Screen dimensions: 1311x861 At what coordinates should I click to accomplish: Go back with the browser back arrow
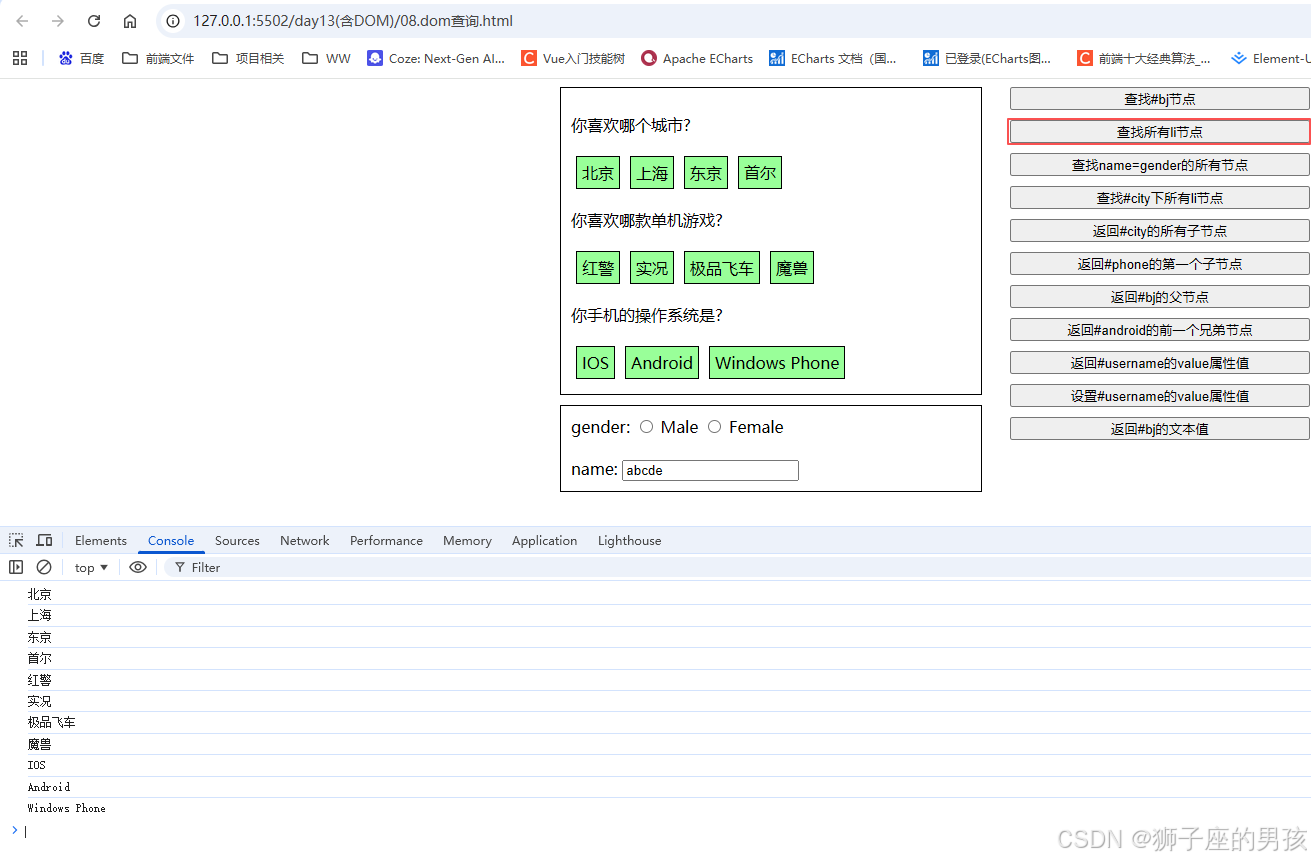pyautogui.click(x=22, y=21)
